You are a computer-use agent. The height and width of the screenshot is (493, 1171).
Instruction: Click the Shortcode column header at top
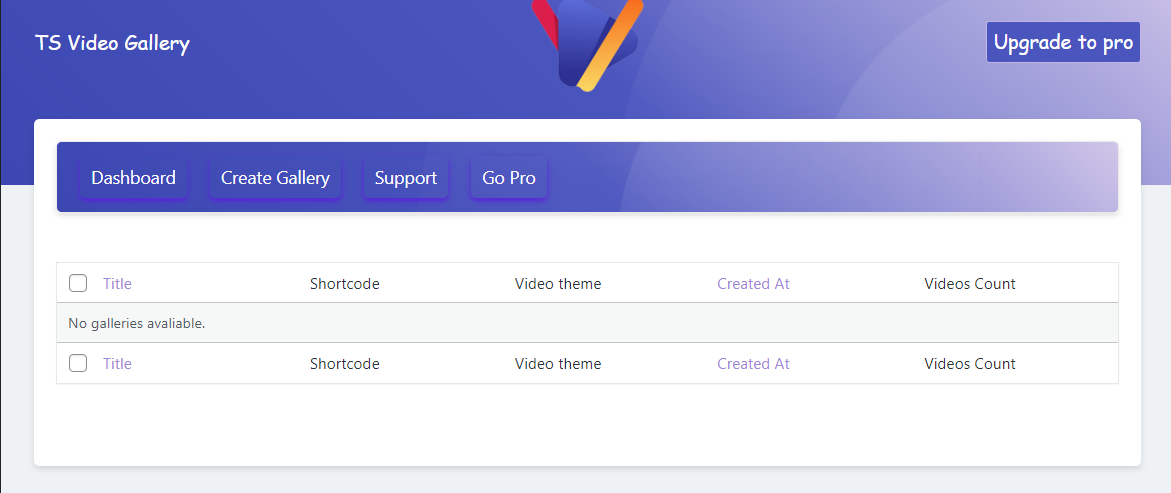click(x=345, y=284)
